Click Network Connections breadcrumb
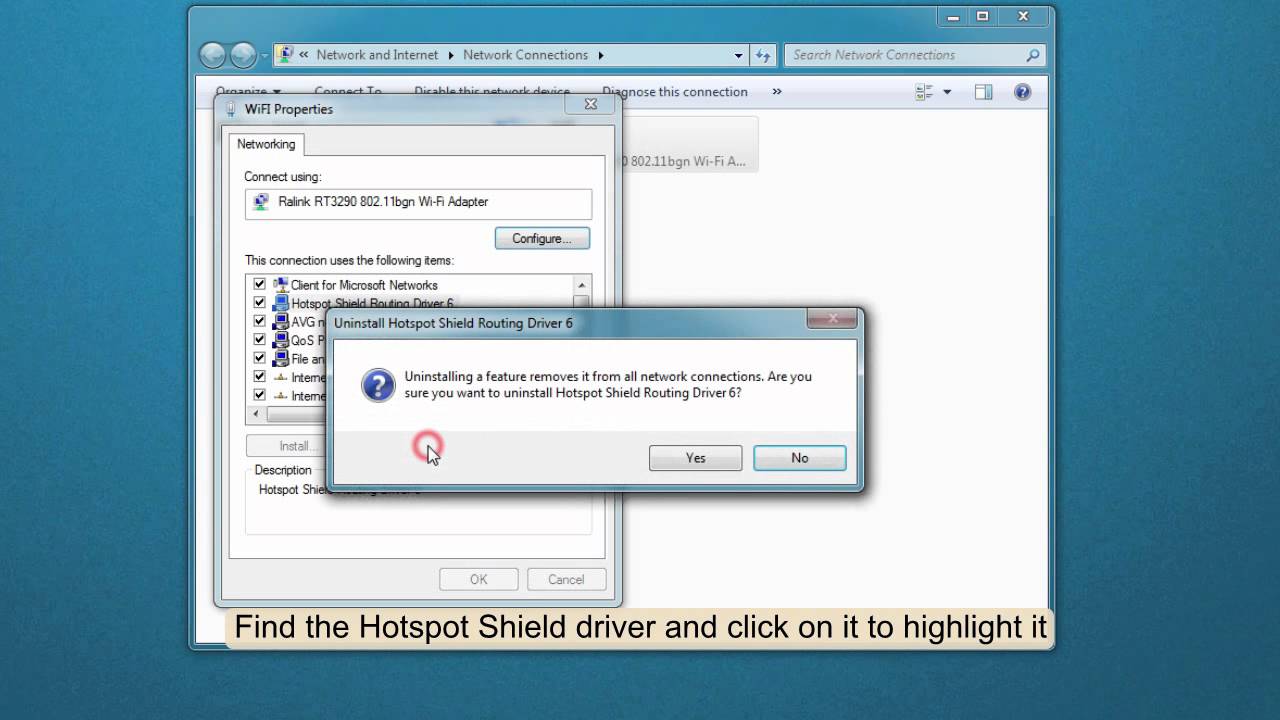The height and width of the screenshot is (720, 1280). pyautogui.click(x=525, y=55)
